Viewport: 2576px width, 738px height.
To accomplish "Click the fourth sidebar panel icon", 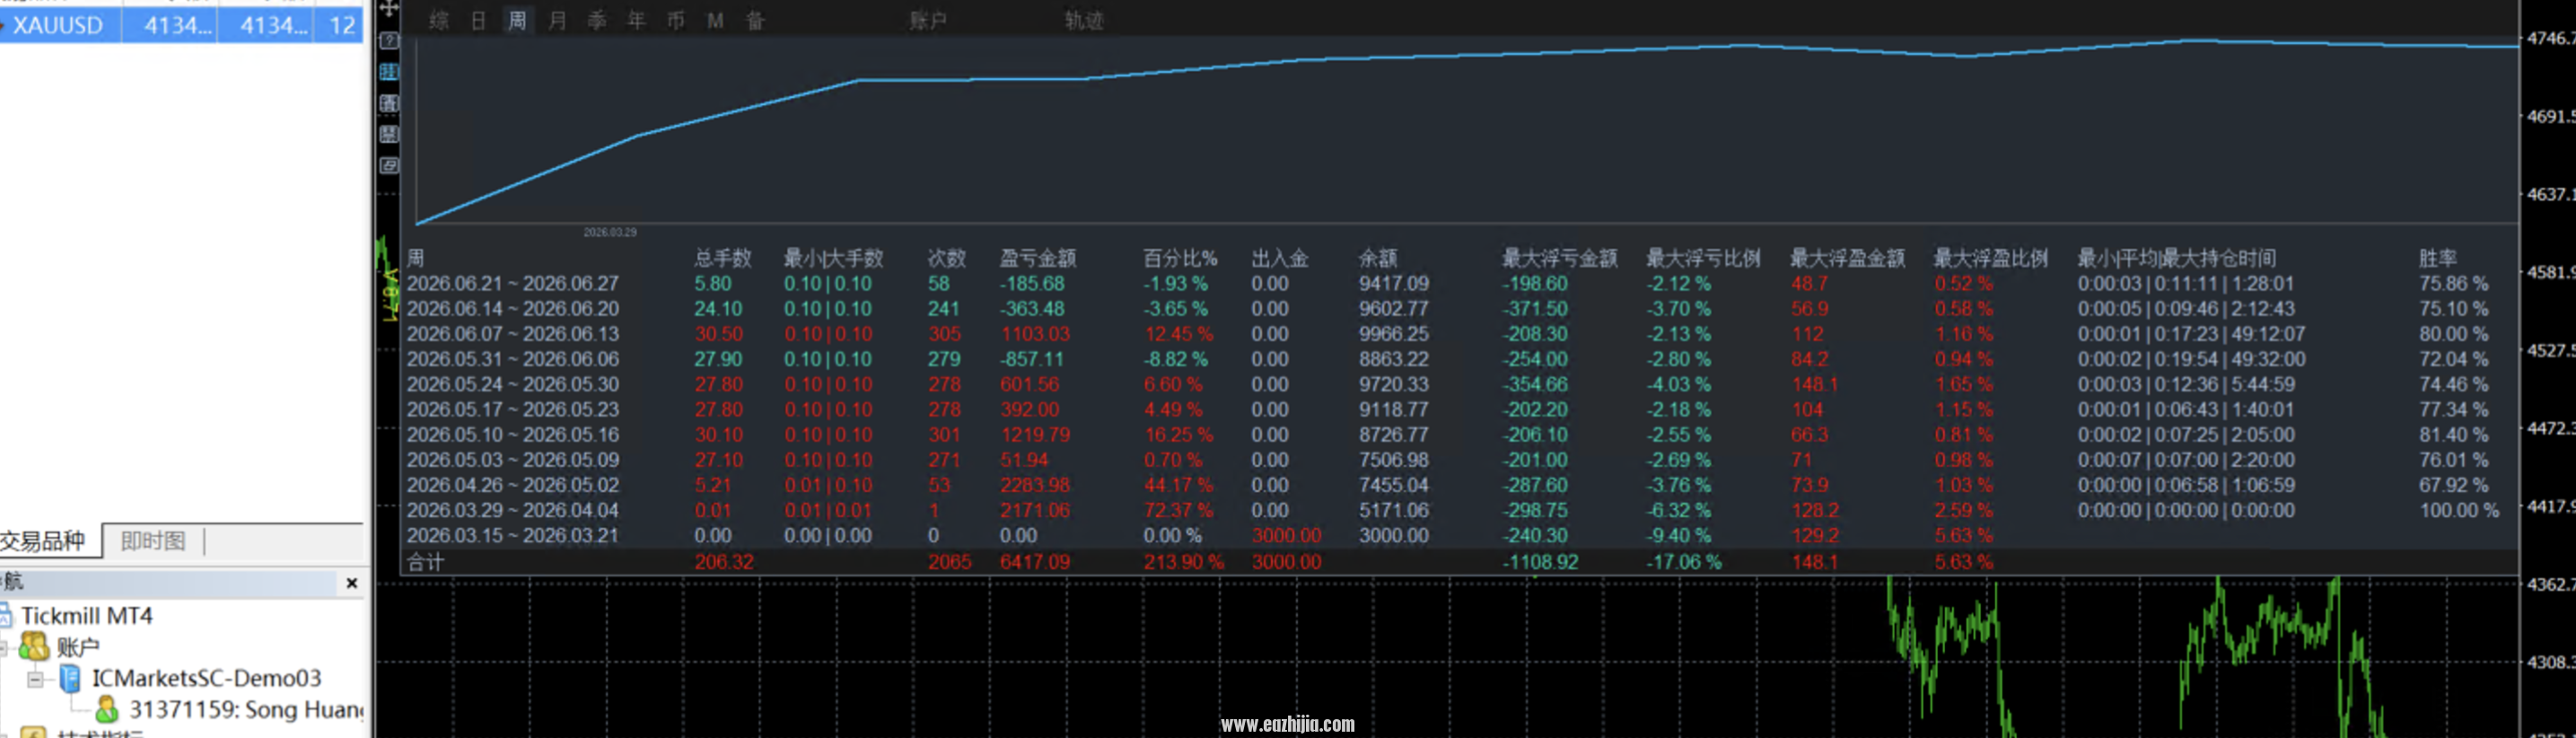I will tap(390, 134).
